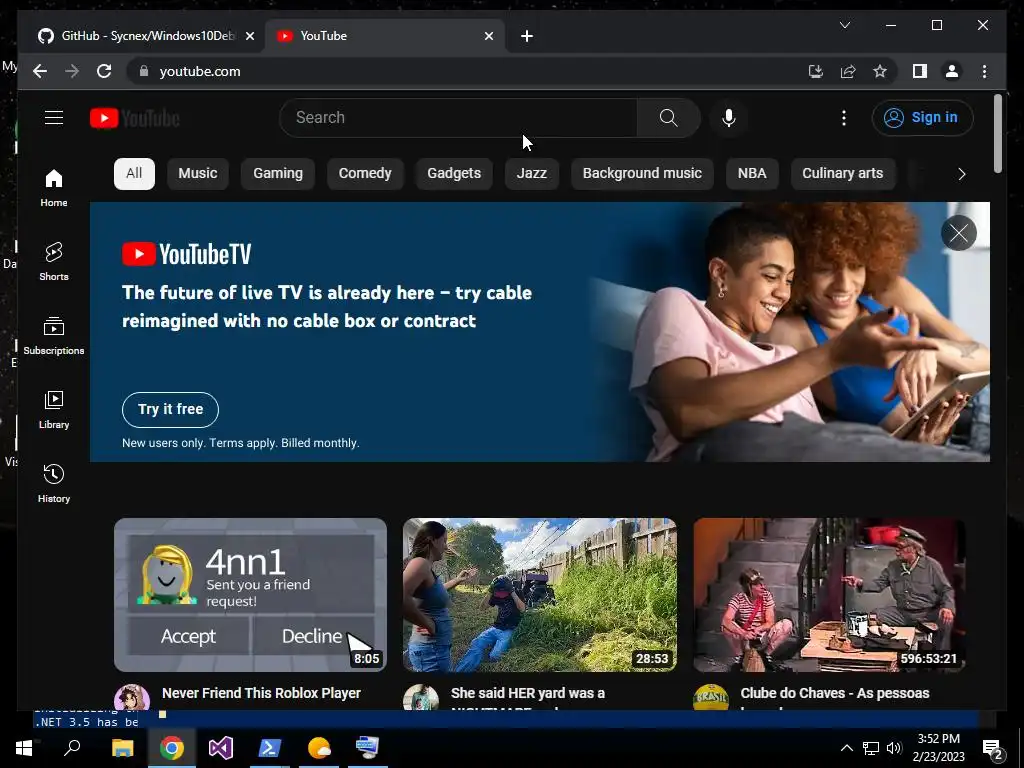This screenshot has width=1024, height=768.
Task: Open History in sidebar
Action: pyautogui.click(x=54, y=483)
